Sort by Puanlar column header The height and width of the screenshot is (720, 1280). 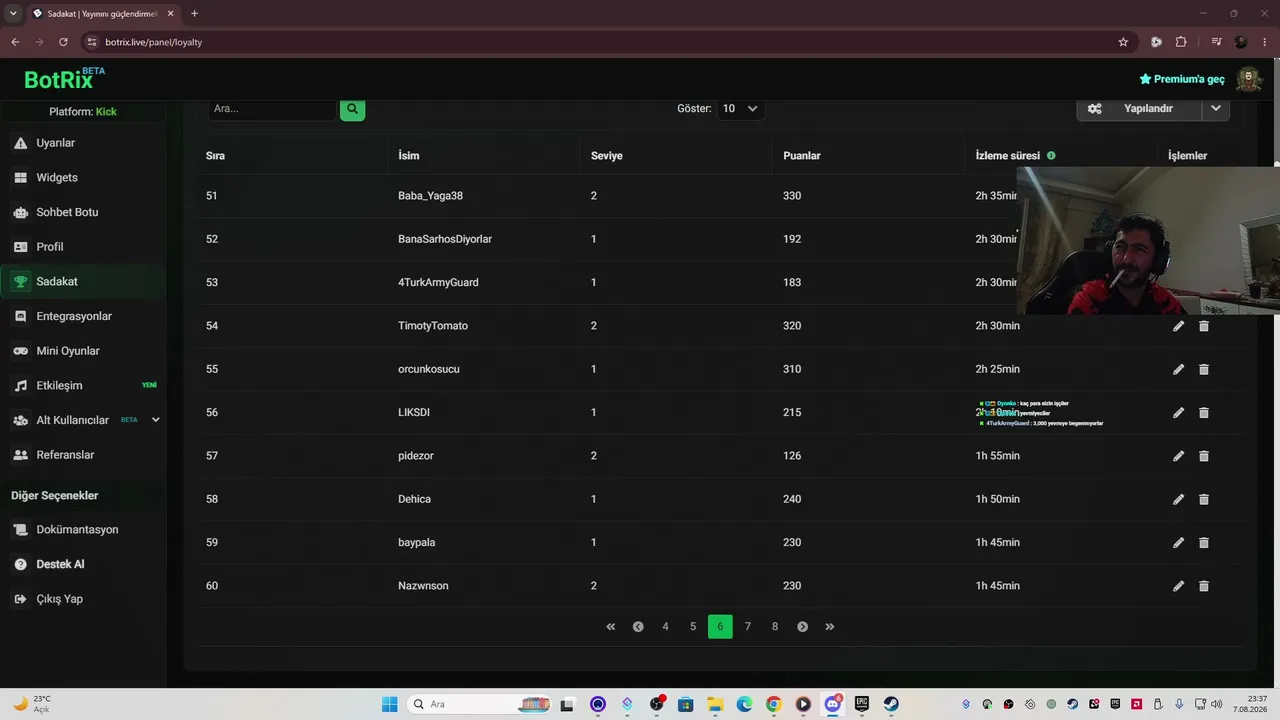pos(802,156)
